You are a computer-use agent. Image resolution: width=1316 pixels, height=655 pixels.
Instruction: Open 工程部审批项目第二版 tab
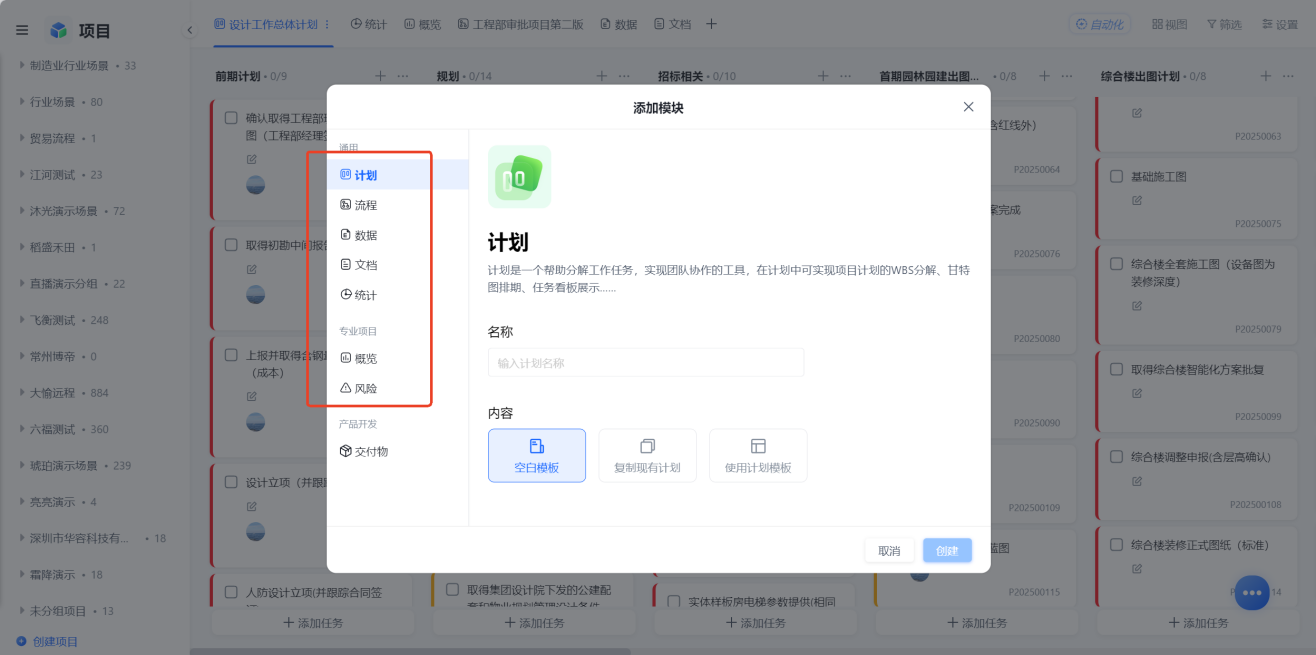(520, 24)
